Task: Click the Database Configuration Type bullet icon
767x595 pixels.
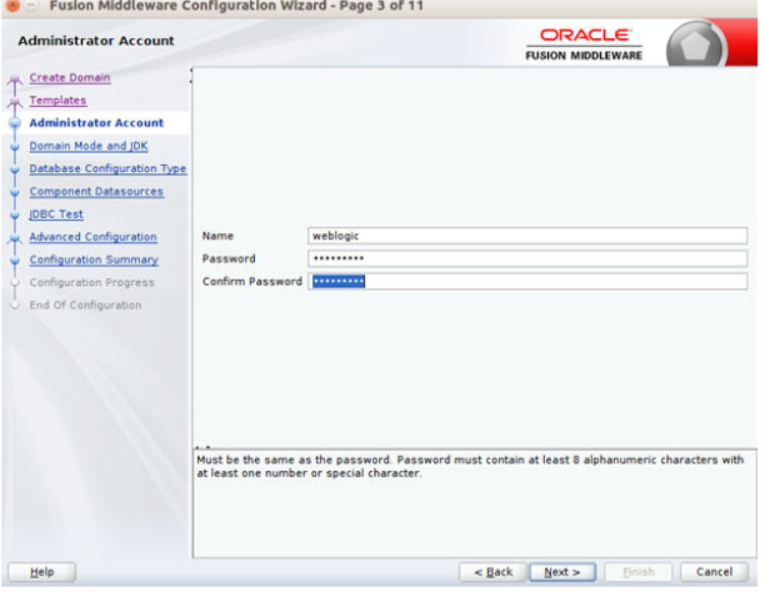Action: click(x=15, y=169)
